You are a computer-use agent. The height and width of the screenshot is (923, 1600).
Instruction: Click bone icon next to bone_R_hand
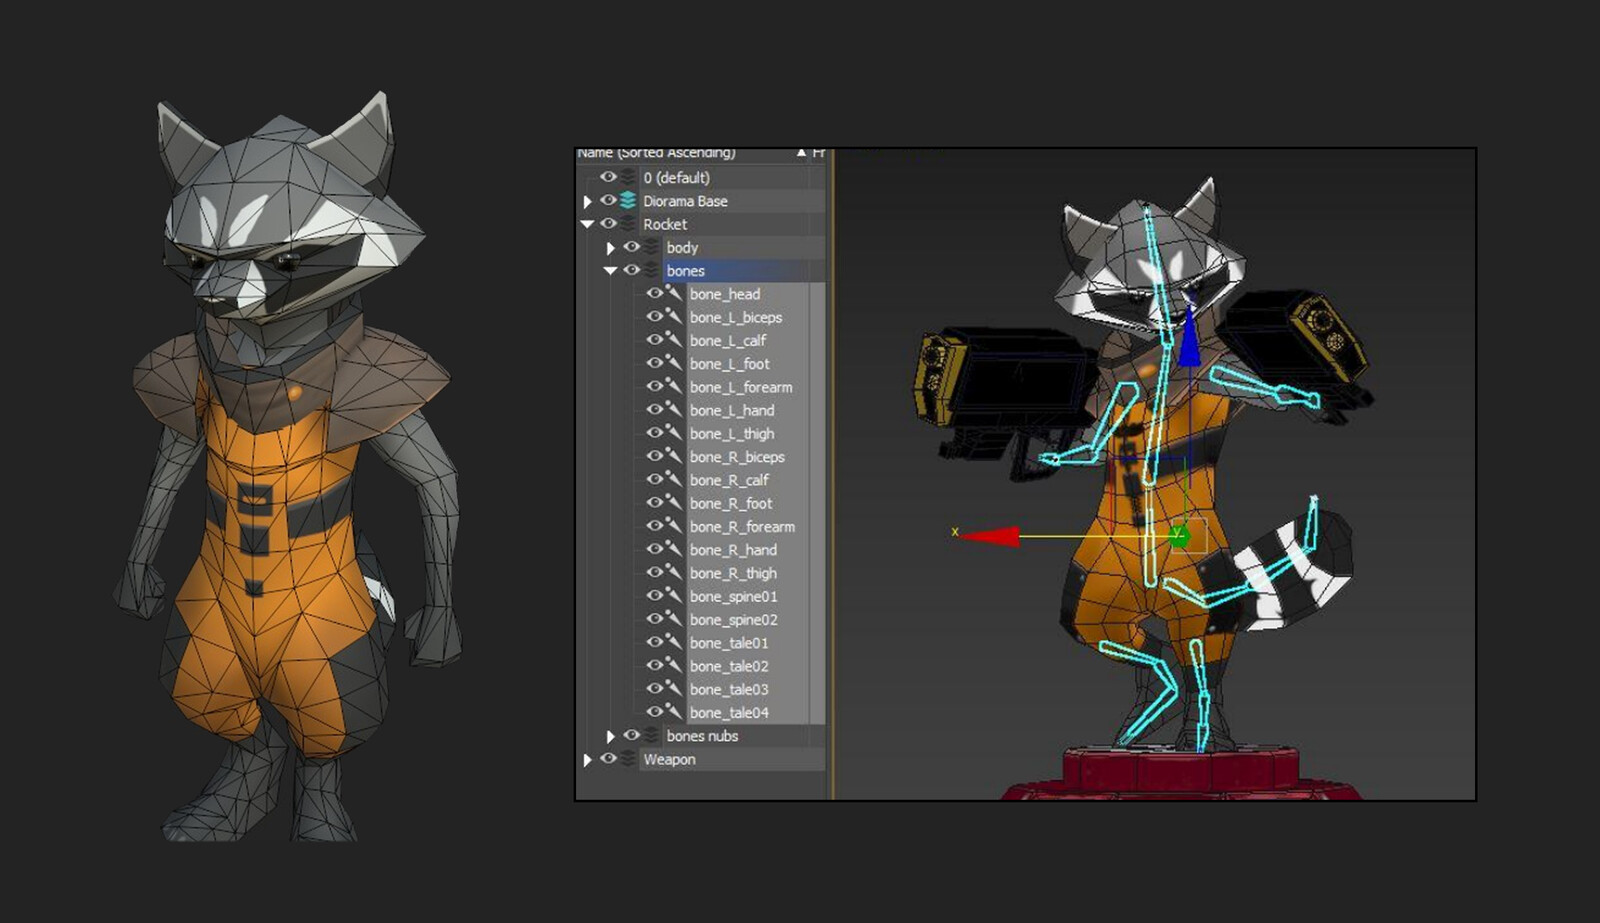[674, 550]
